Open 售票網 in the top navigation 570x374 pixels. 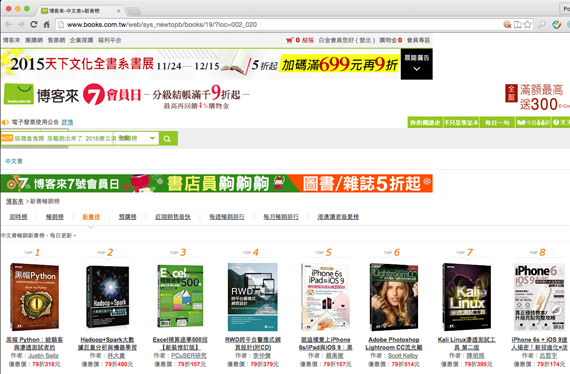(x=56, y=40)
